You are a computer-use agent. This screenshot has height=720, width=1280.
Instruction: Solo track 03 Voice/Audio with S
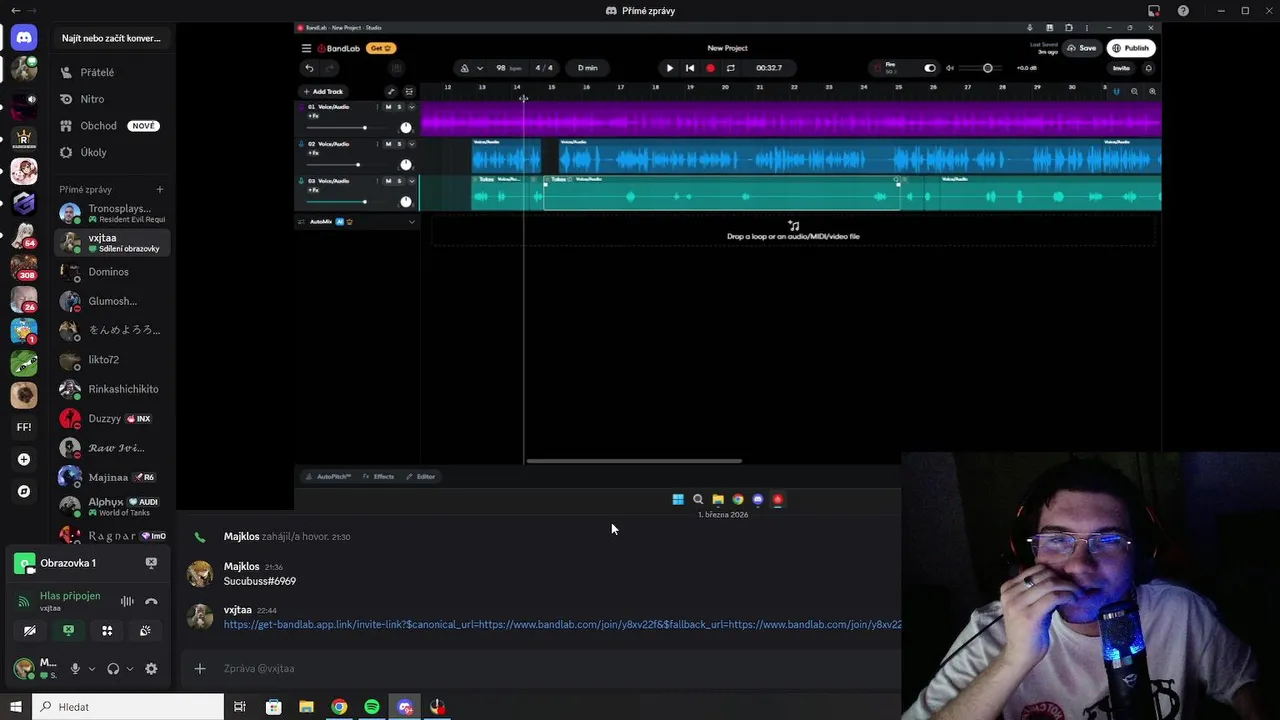click(399, 181)
